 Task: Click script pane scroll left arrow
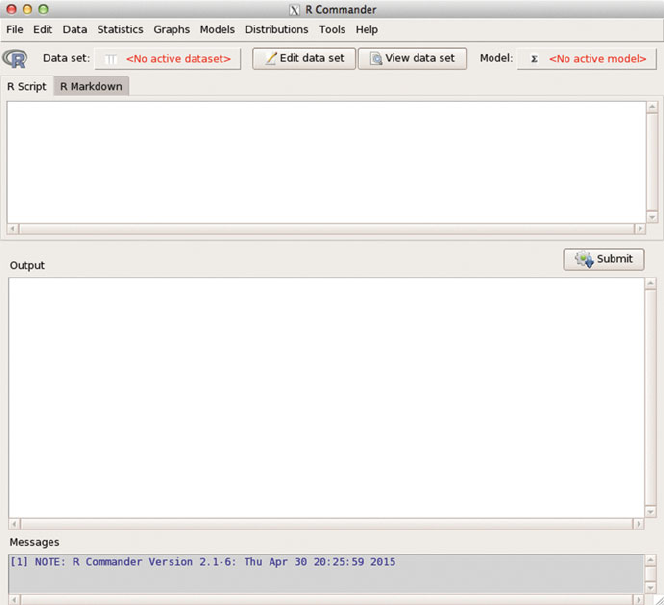[x=13, y=229]
